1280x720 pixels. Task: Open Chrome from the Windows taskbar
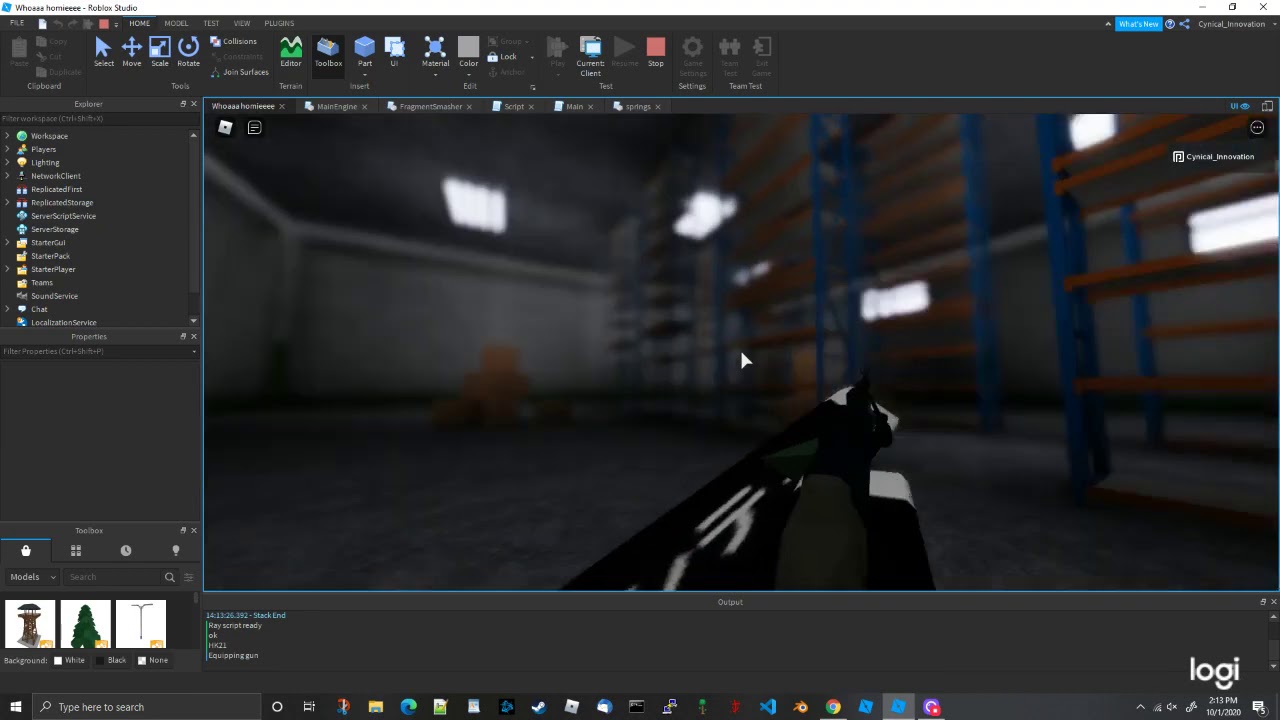click(x=833, y=707)
